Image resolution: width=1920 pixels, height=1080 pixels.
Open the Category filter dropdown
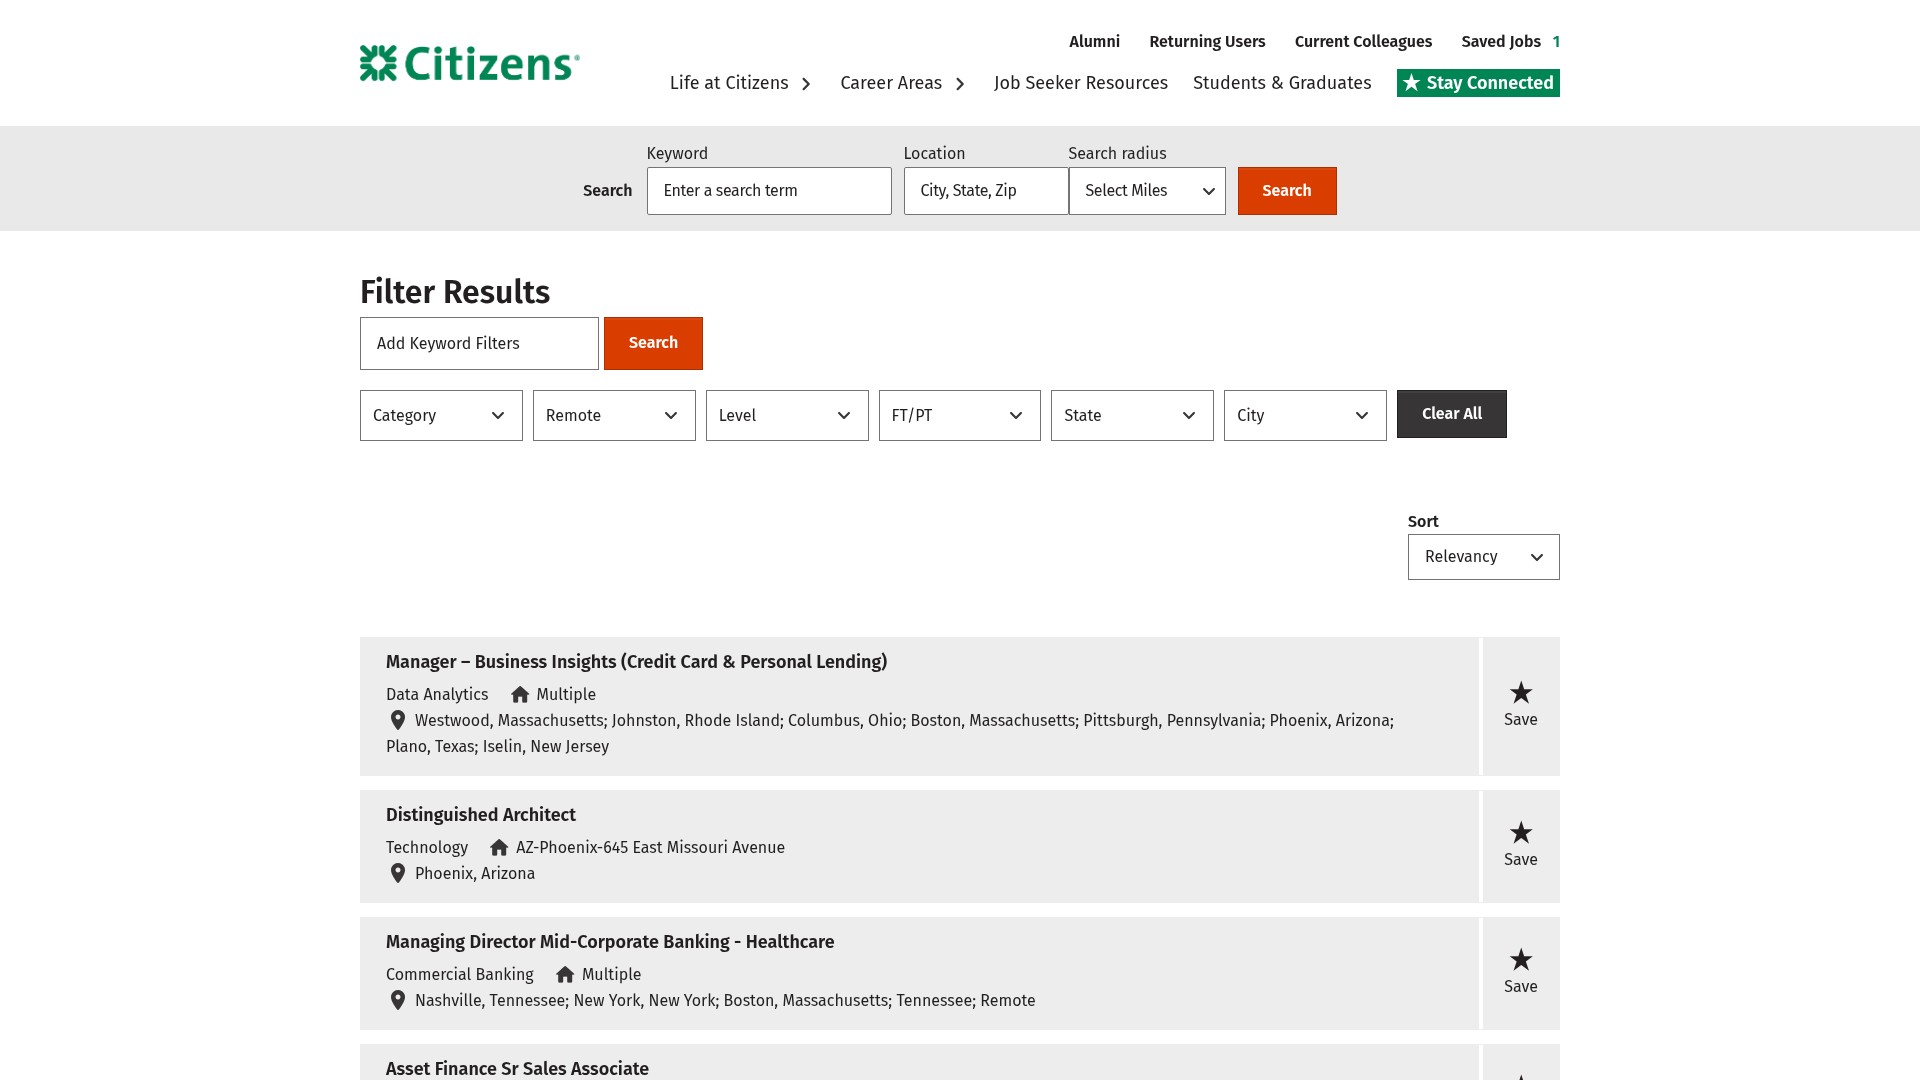coord(441,416)
